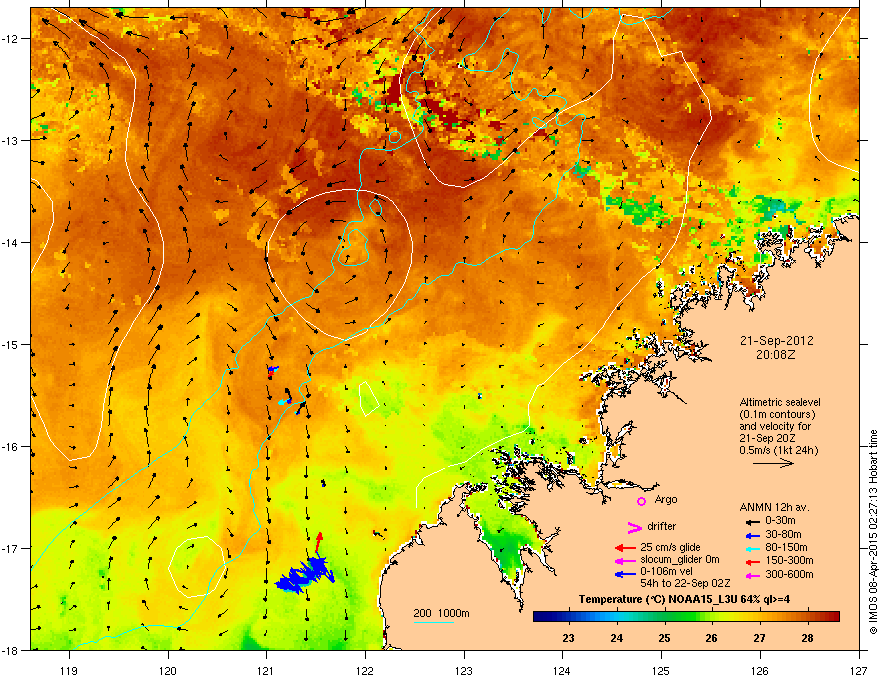Click the green 25 region of colorbar
Image resolution: width=880 pixels, height=680 pixels.
664,617
